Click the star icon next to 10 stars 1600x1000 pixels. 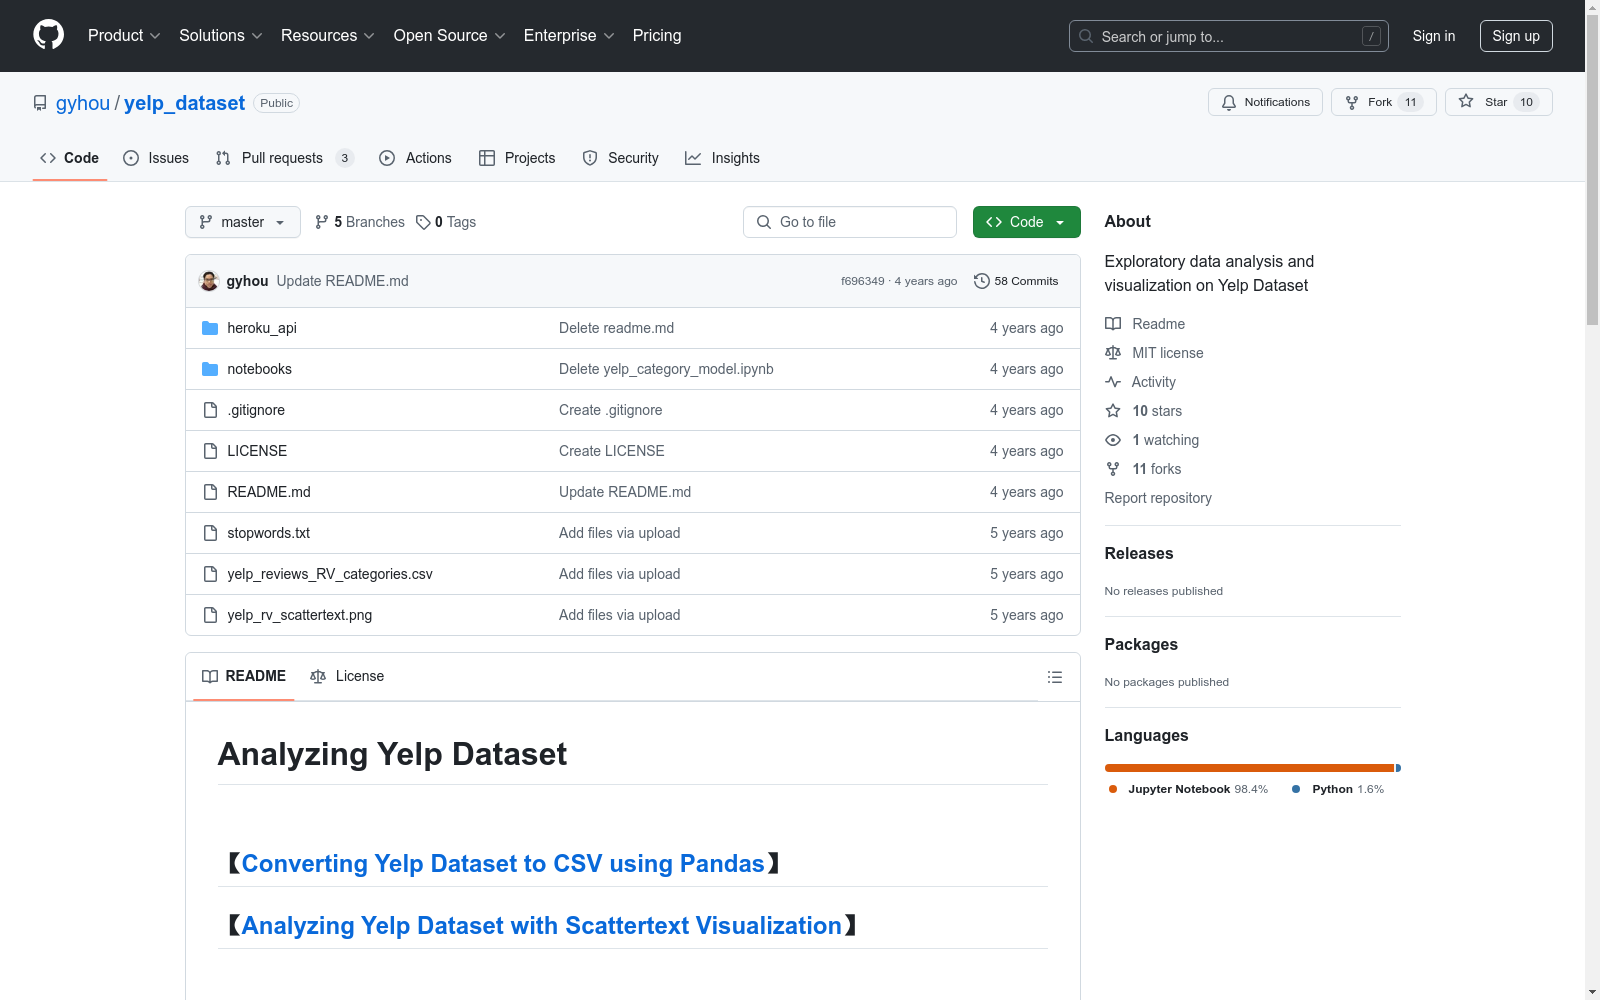(1113, 411)
